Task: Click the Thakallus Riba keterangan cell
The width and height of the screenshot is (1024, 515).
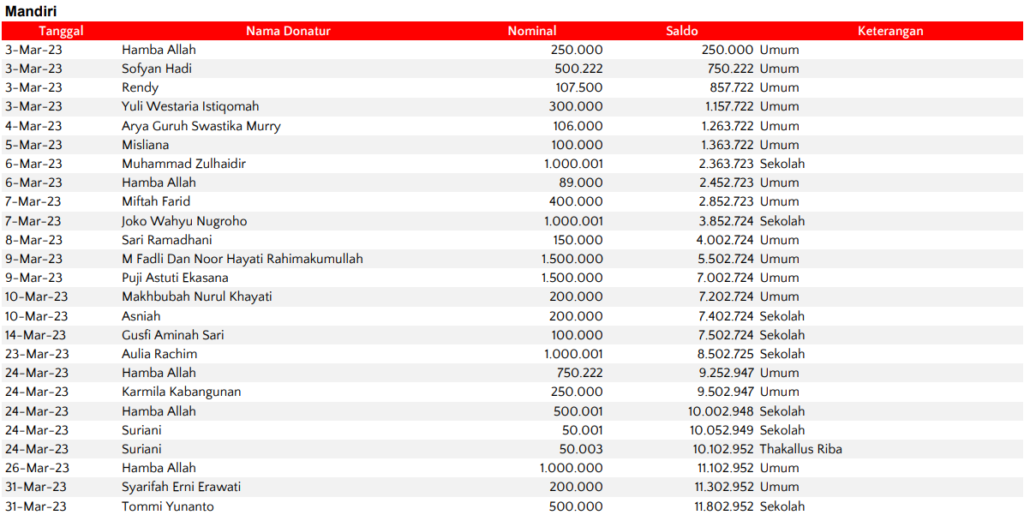Action: (x=800, y=449)
